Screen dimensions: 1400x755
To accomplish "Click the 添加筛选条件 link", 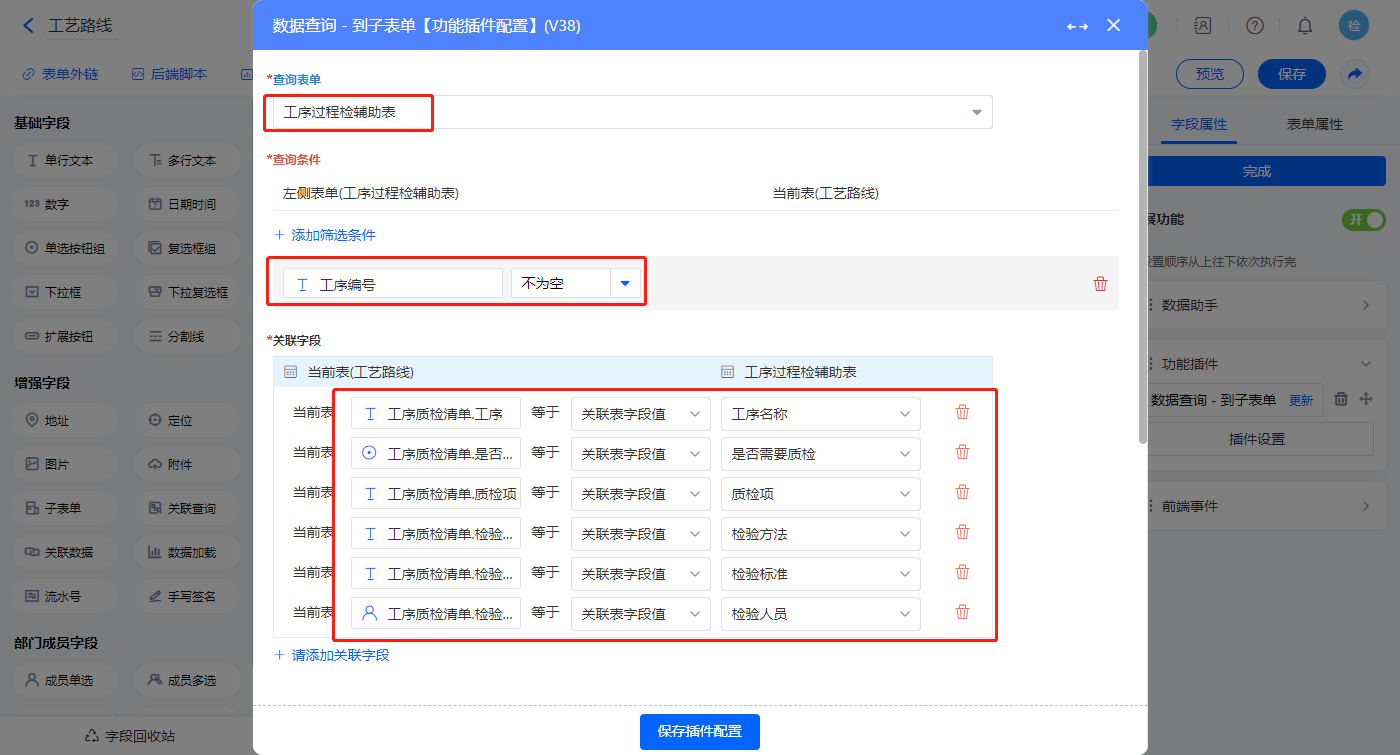I will click(325, 235).
